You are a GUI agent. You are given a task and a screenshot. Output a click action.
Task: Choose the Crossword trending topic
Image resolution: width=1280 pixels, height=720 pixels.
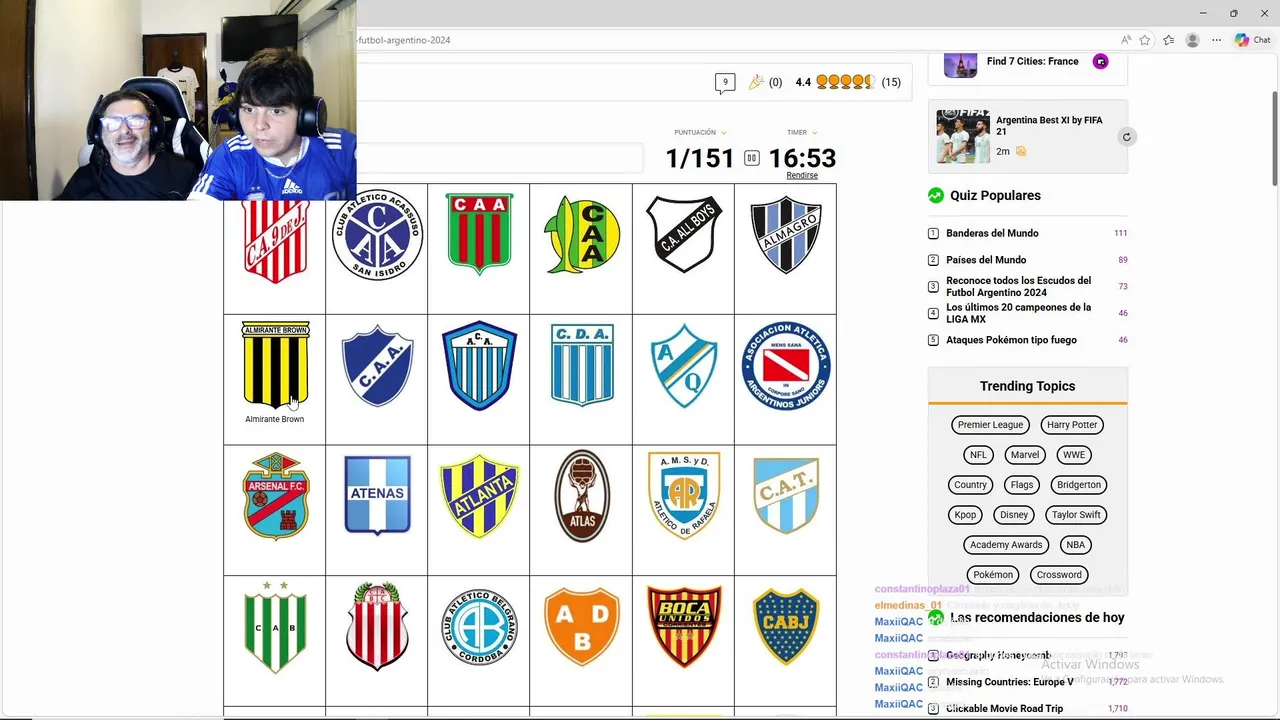click(x=1059, y=575)
